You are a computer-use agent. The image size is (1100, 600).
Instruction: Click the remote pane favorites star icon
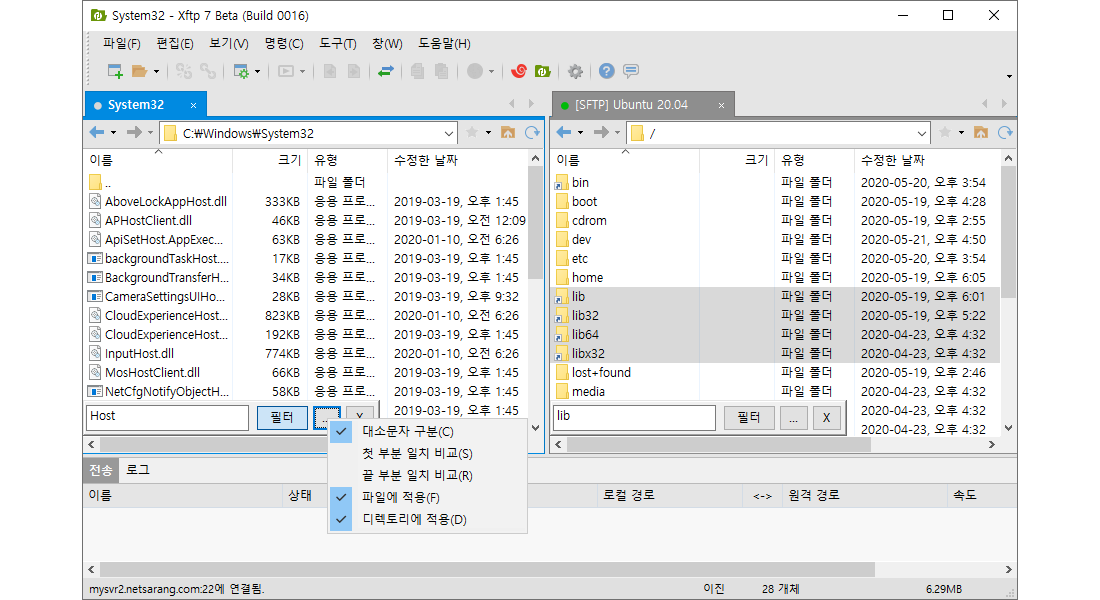pyautogui.click(x=945, y=133)
